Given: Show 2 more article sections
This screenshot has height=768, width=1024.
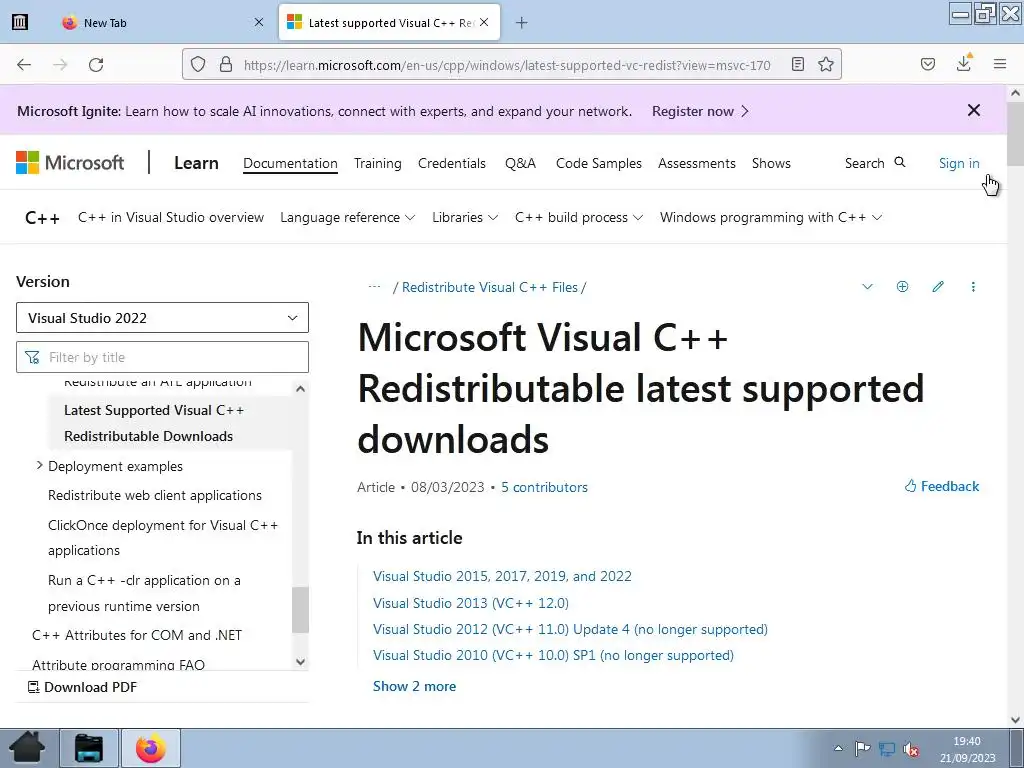Looking at the screenshot, I should coord(414,686).
